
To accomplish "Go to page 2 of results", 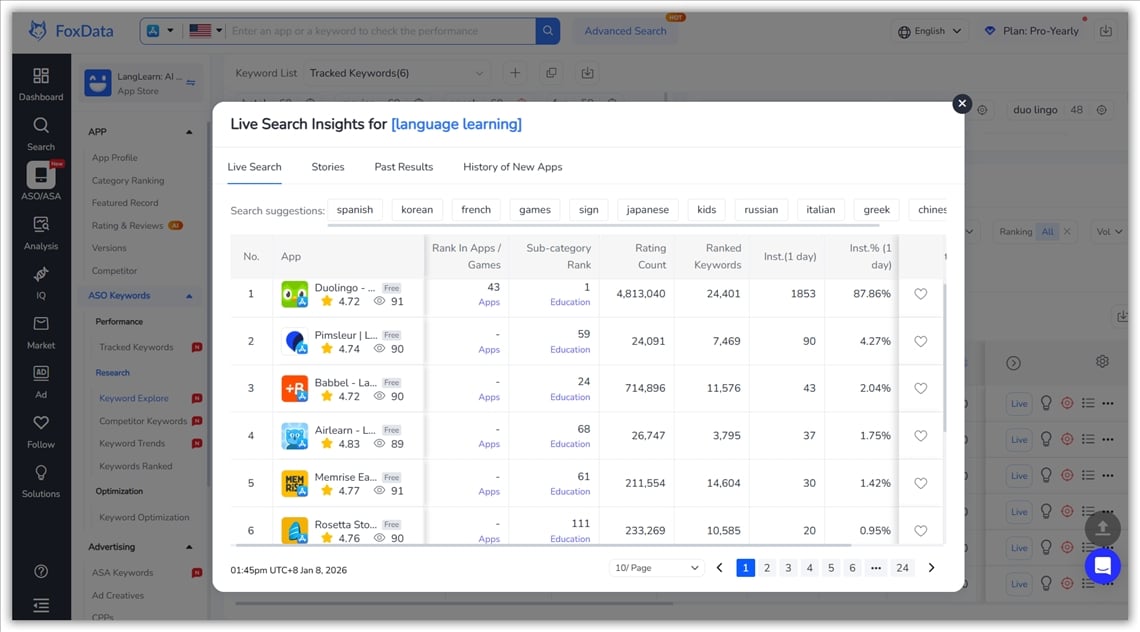I will coord(767,568).
